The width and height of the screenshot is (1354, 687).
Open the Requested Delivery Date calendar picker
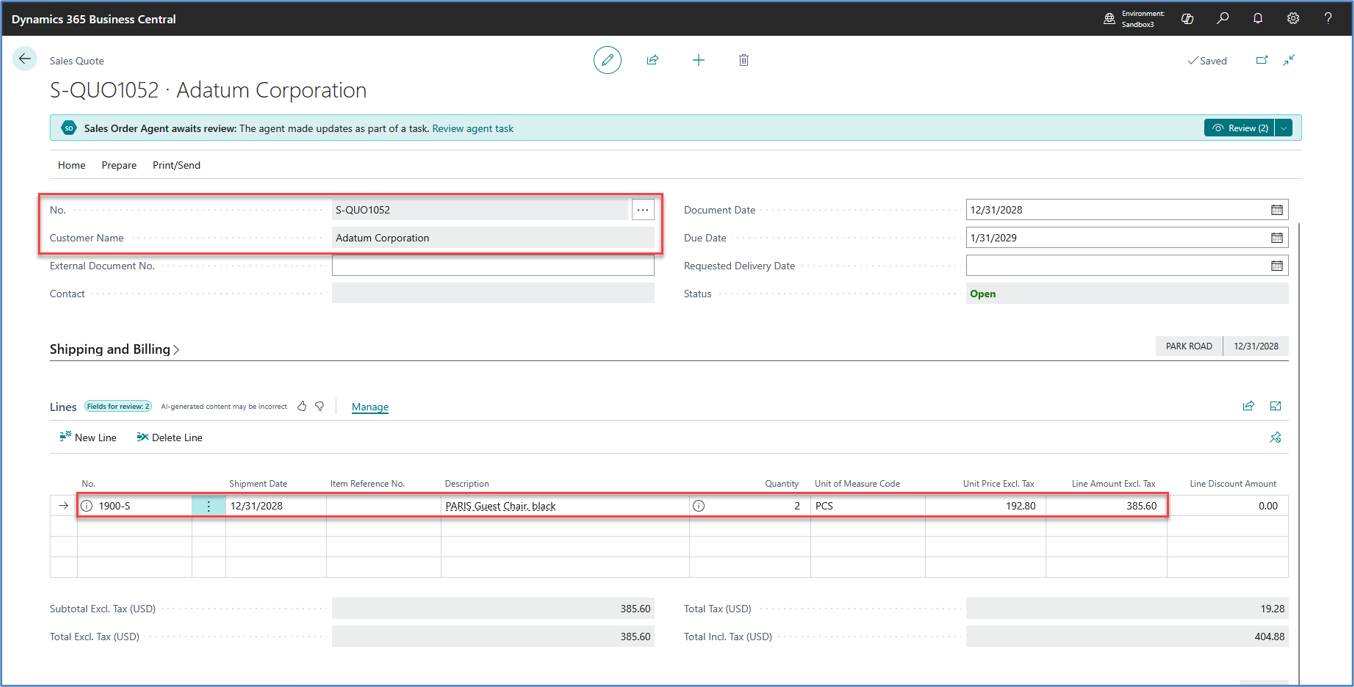[1277, 266]
